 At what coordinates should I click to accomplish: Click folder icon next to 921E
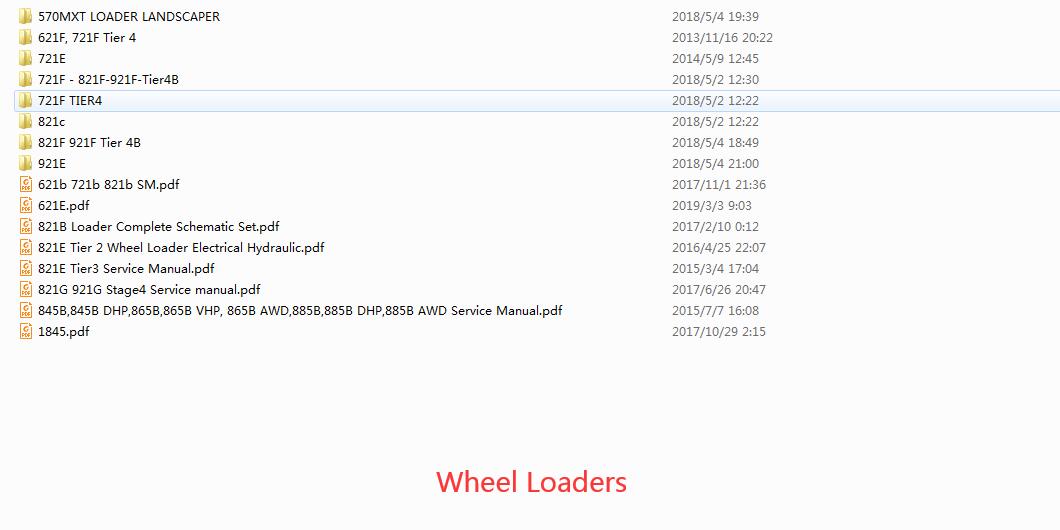coord(26,163)
